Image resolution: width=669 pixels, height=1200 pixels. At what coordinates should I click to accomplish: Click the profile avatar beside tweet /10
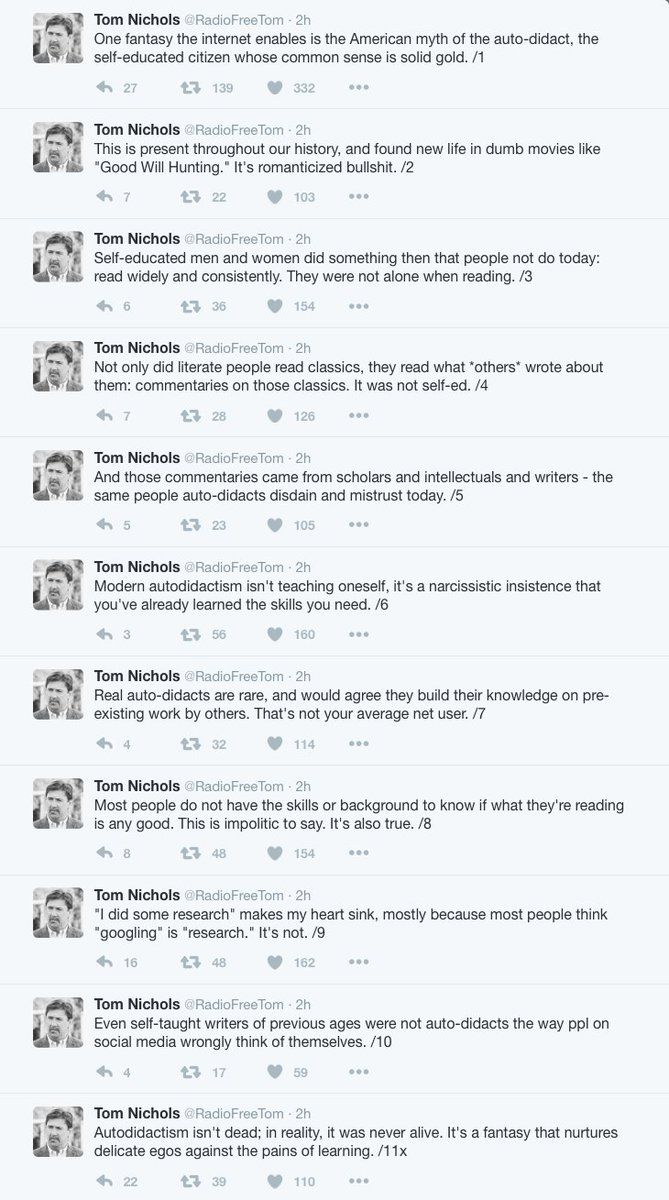click(x=58, y=1022)
